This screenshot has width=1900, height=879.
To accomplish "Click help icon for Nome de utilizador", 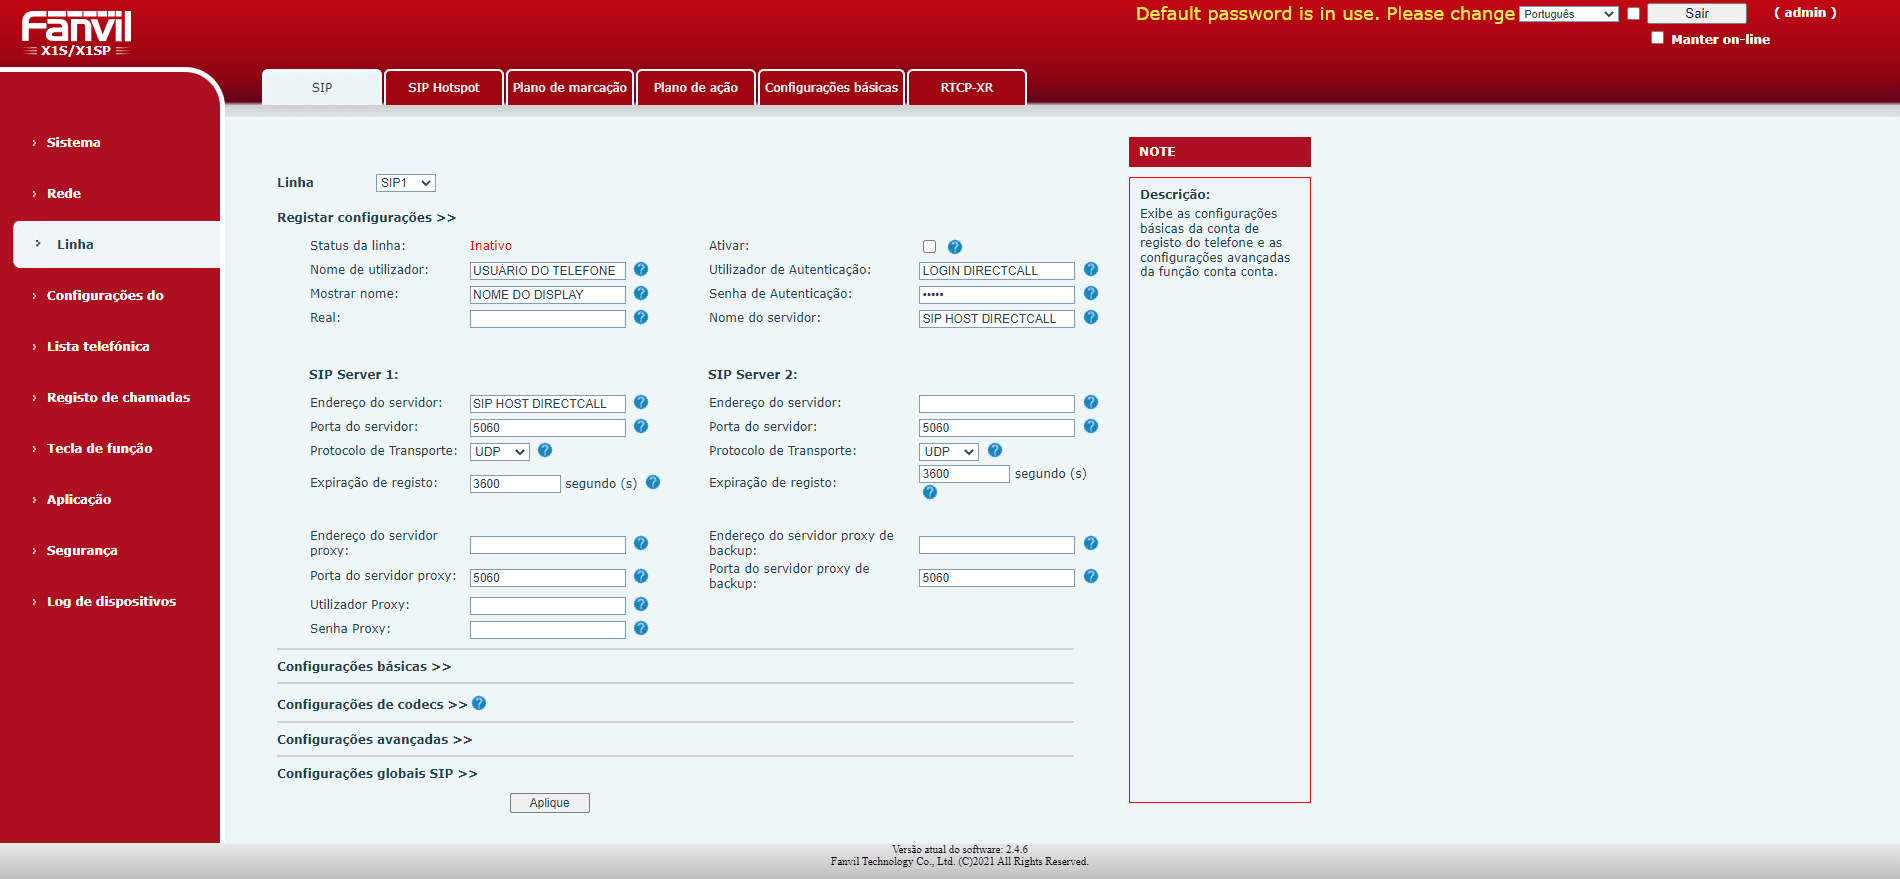I will pyautogui.click(x=641, y=270).
